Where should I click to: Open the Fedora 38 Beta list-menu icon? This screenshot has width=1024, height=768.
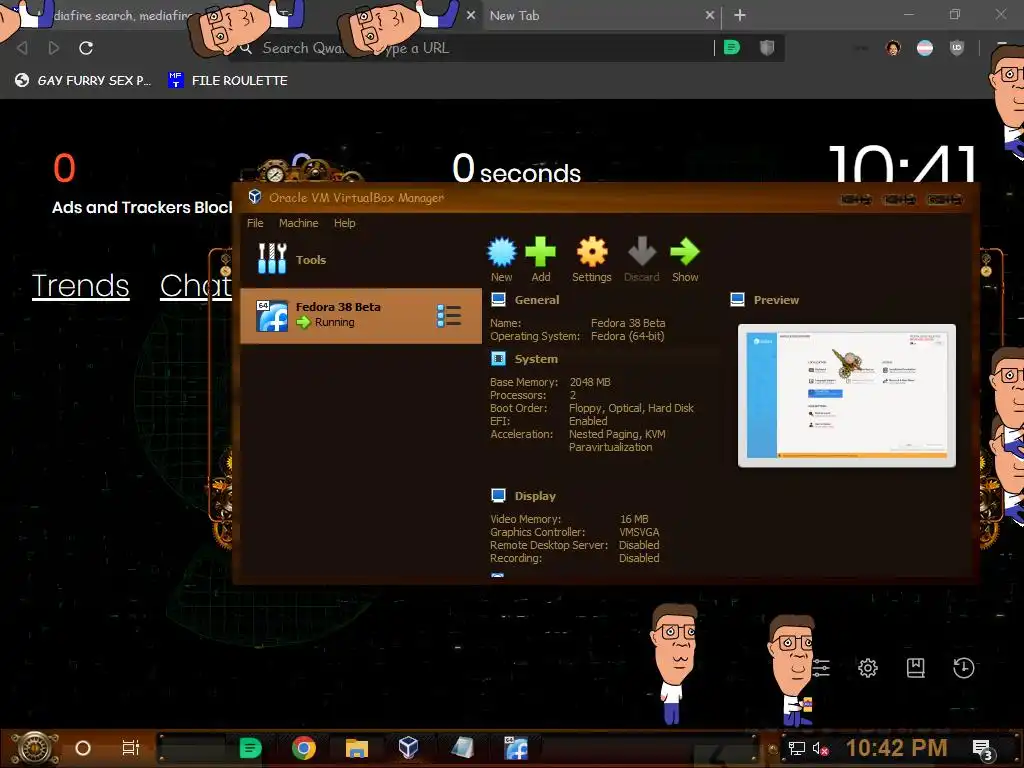coord(449,315)
